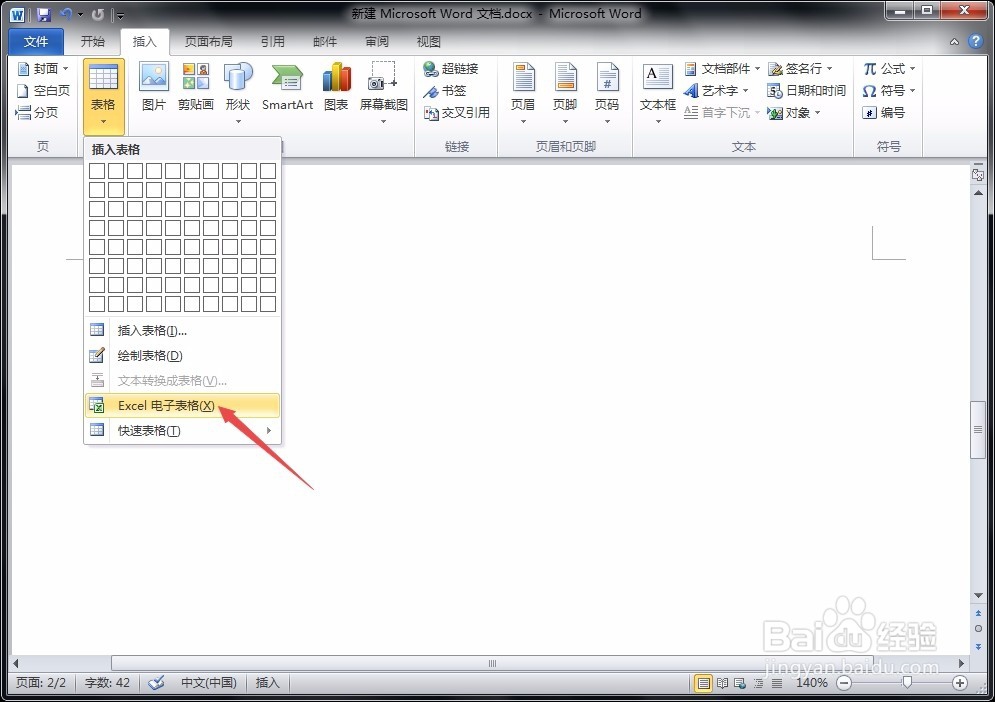Image resolution: width=995 pixels, height=702 pixels.
Task: Insert 日期和时间 date and time
Action: pyautogui.click(x=807, y=91)
